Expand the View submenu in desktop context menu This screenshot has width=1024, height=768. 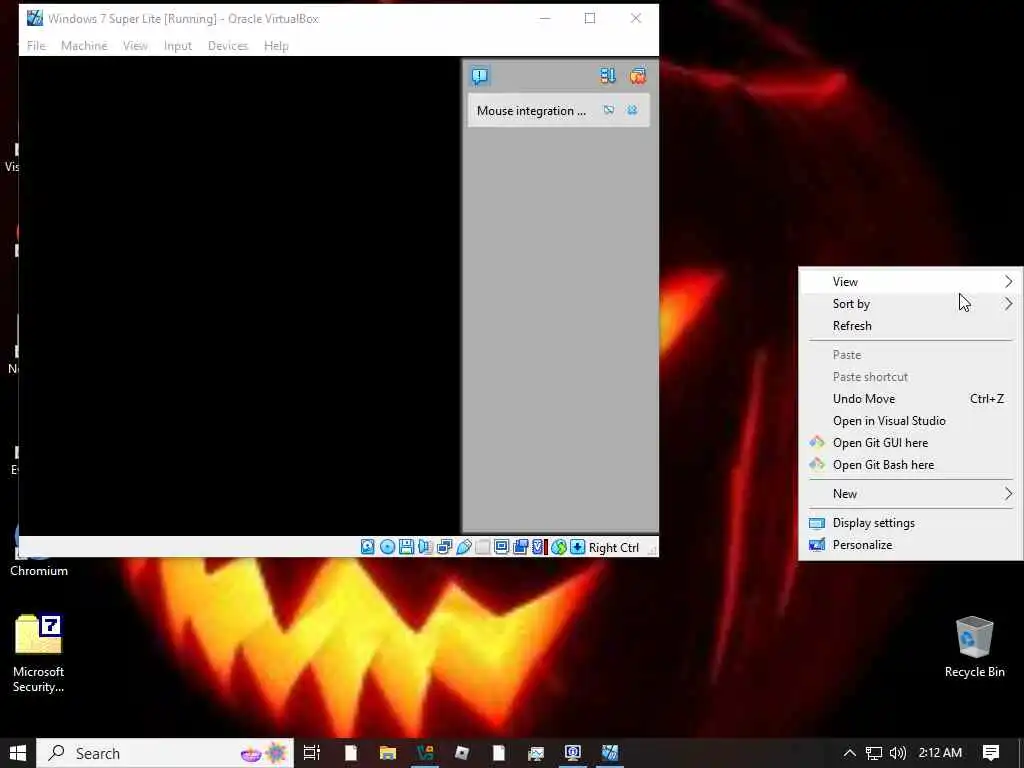[911, 281]
